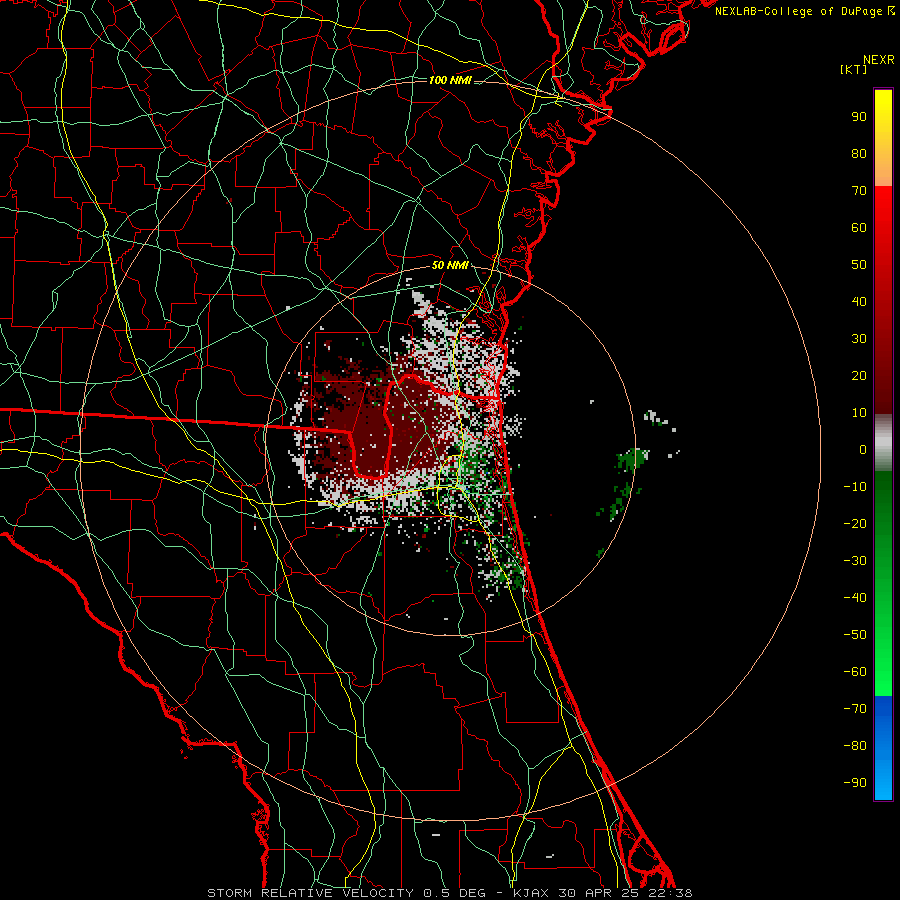900x900 pixels.
Task: Click the [KT] units label
Action: [853, 69]
